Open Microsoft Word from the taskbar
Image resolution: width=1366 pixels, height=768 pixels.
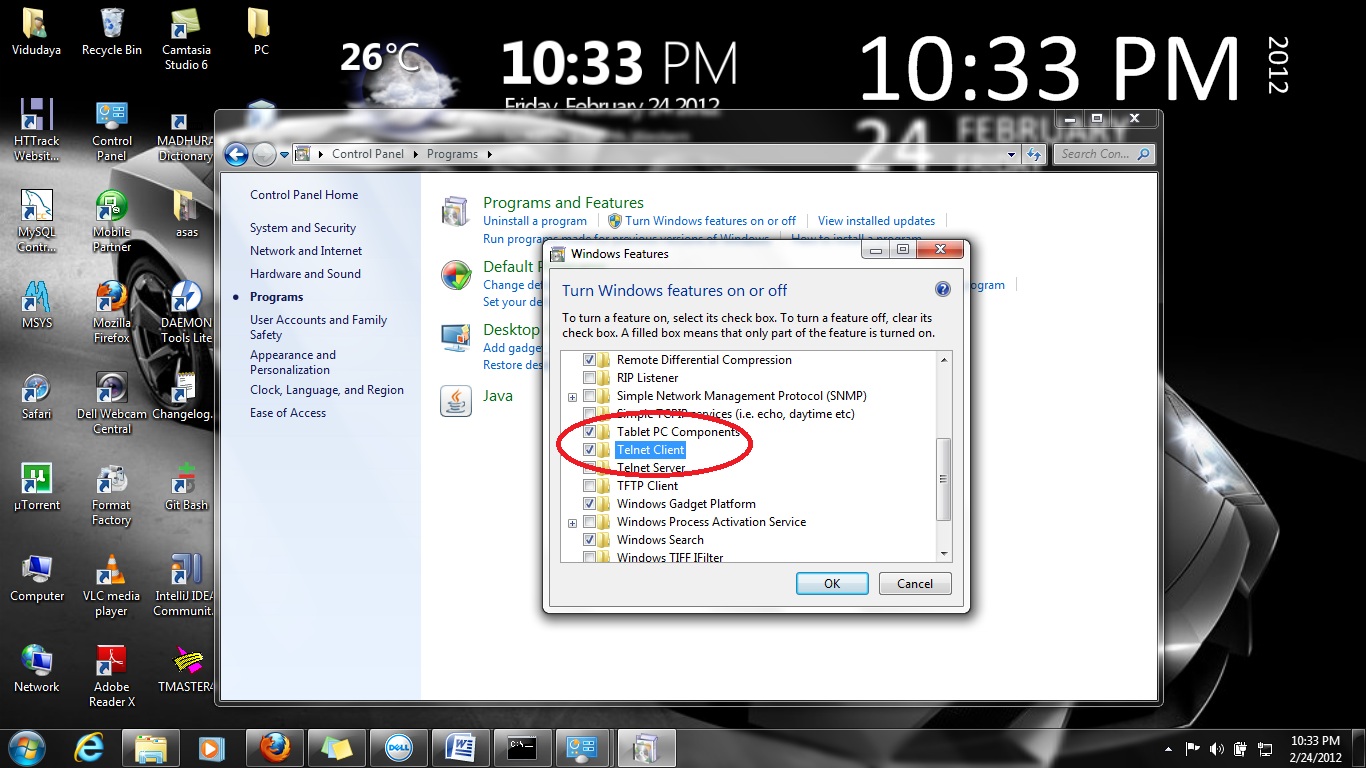(461, 747)
